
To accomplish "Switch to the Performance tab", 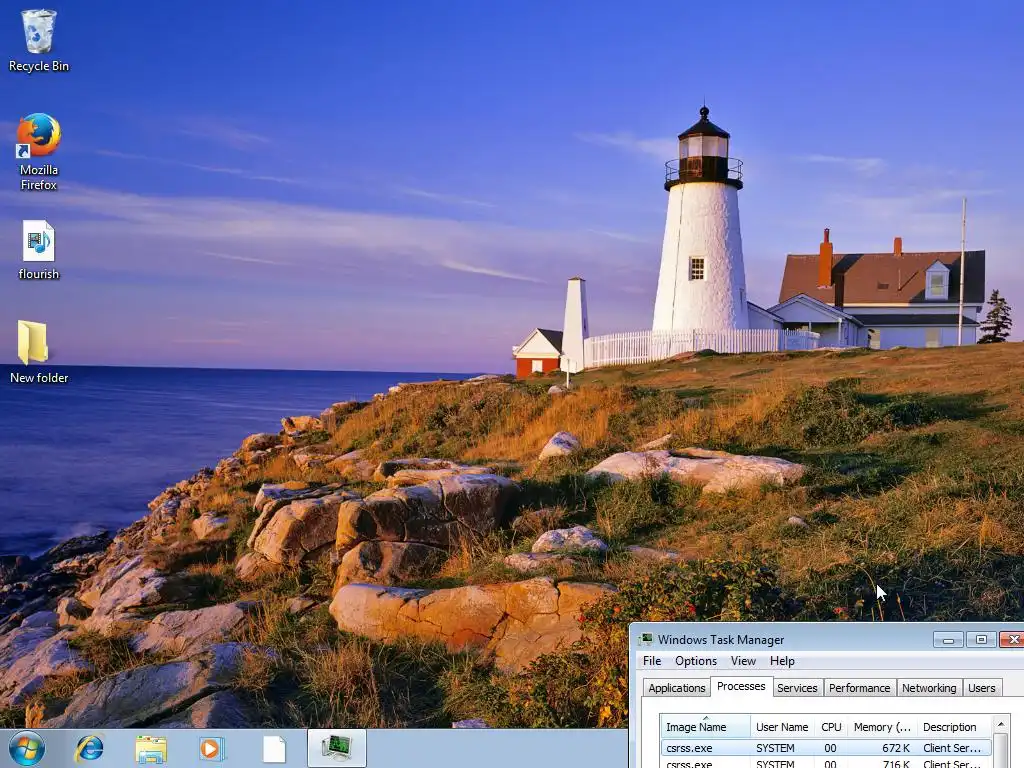I will pos(859,688).
